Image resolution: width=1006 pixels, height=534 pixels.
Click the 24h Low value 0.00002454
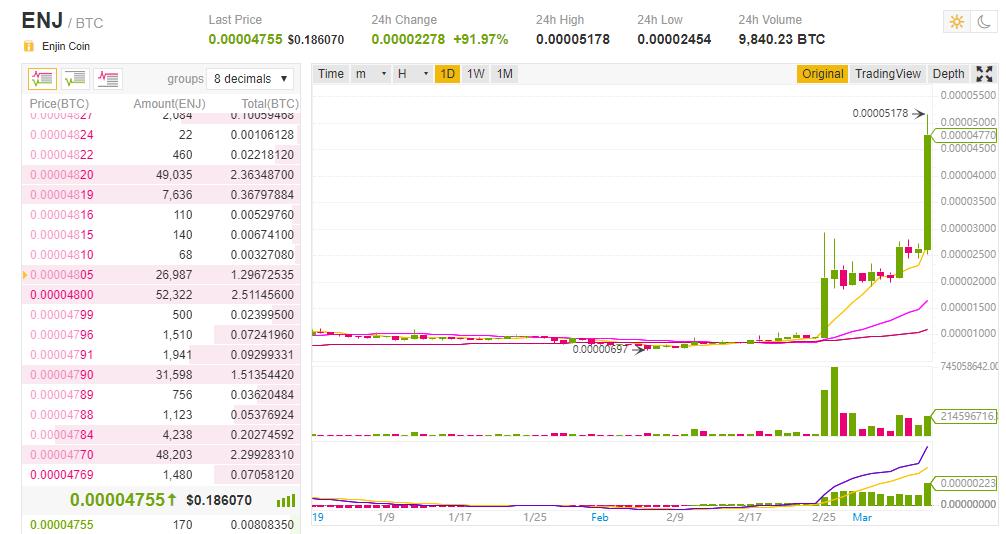coord(674,39)
